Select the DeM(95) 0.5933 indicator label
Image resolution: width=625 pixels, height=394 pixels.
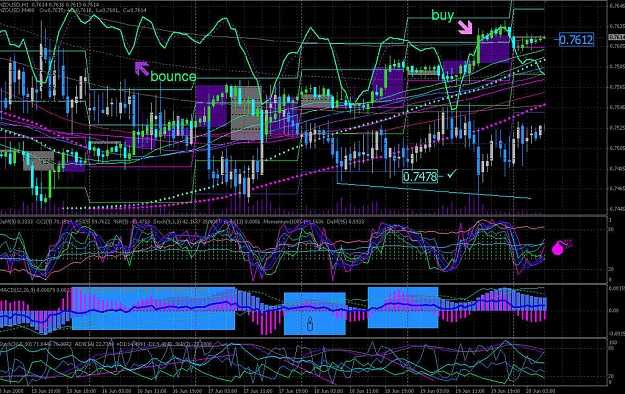coord(347,222)
